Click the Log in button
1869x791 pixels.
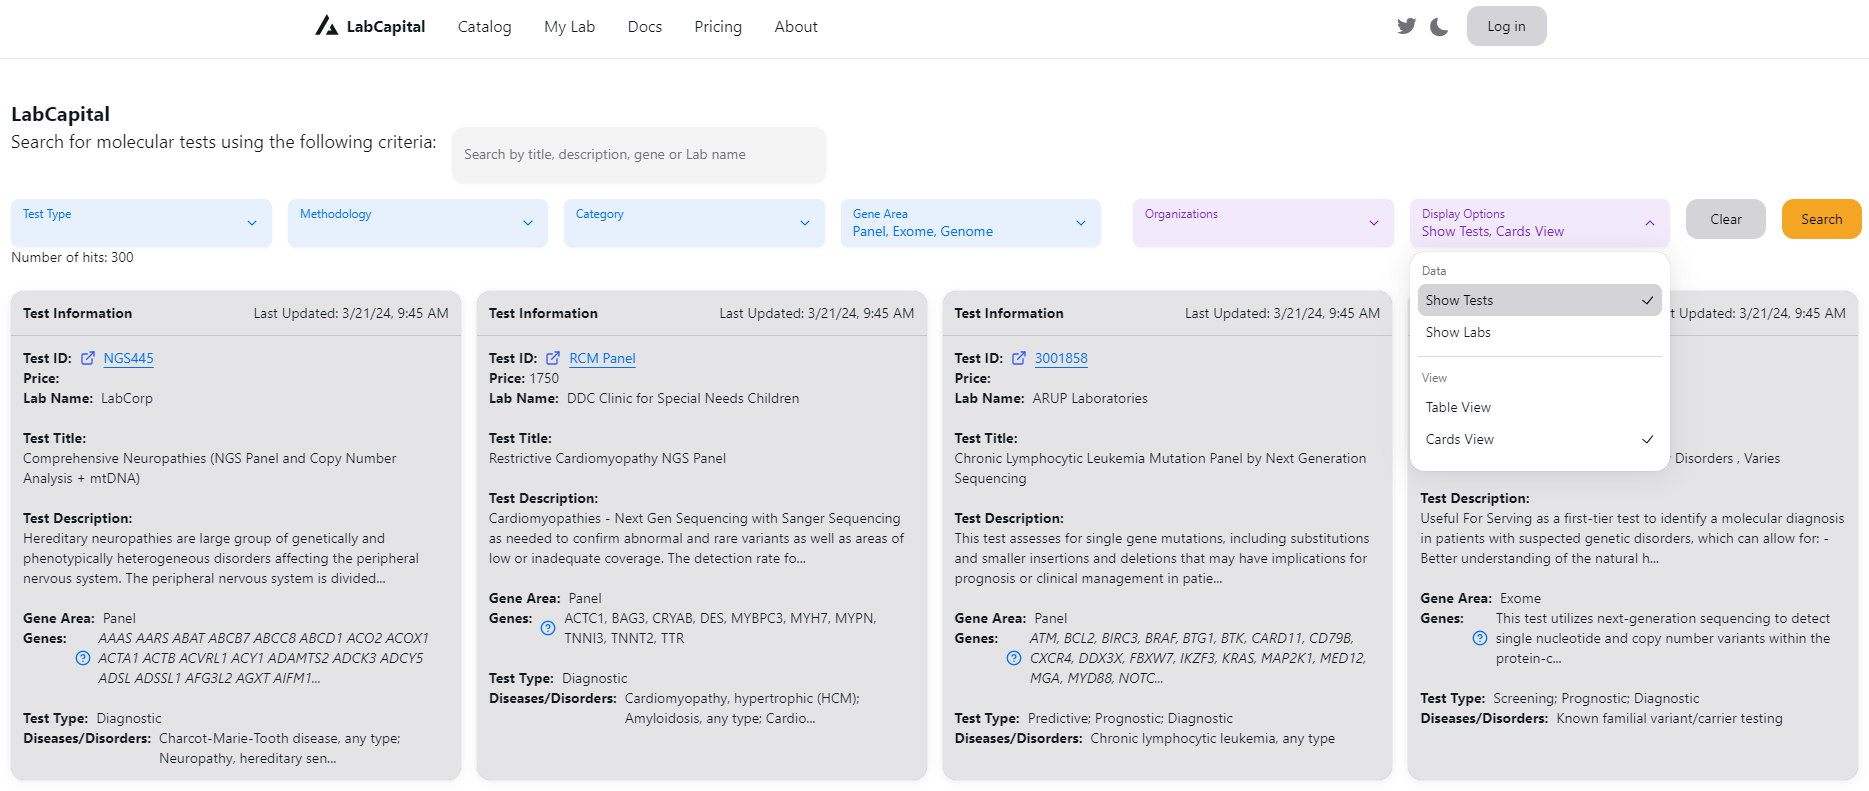point(1506,26)
